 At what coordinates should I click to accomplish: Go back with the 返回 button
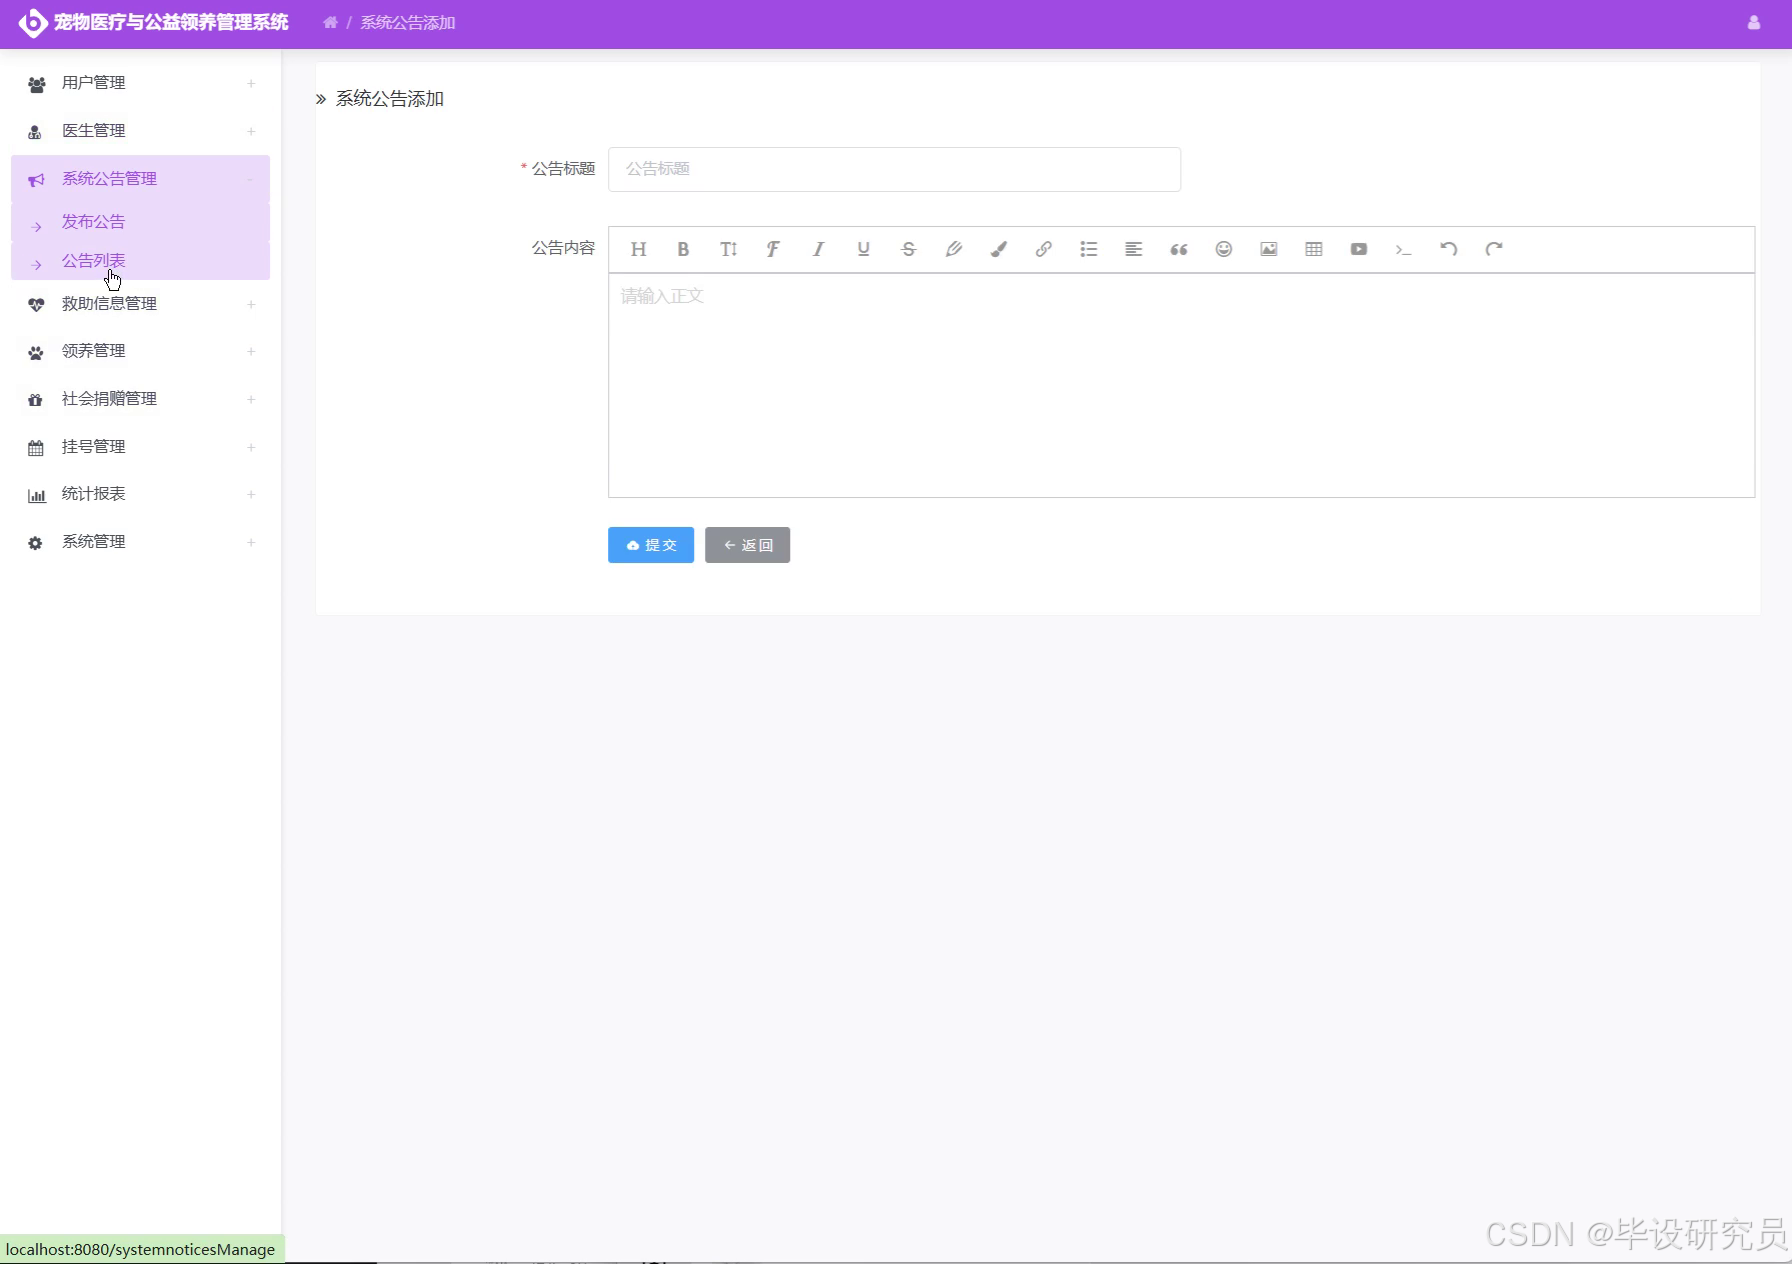747,545
